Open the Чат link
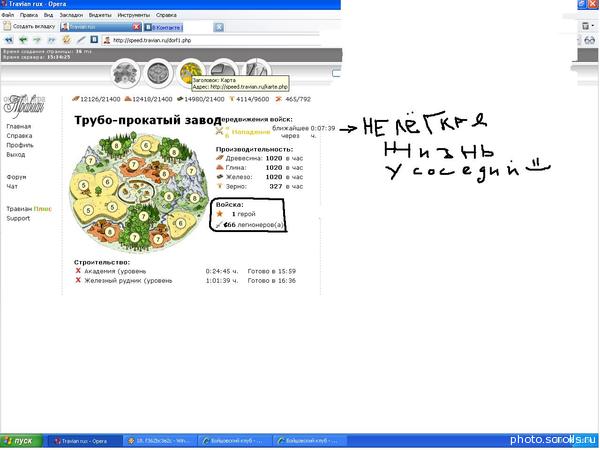Screen dimensions: 600x450 click(12, 187)
